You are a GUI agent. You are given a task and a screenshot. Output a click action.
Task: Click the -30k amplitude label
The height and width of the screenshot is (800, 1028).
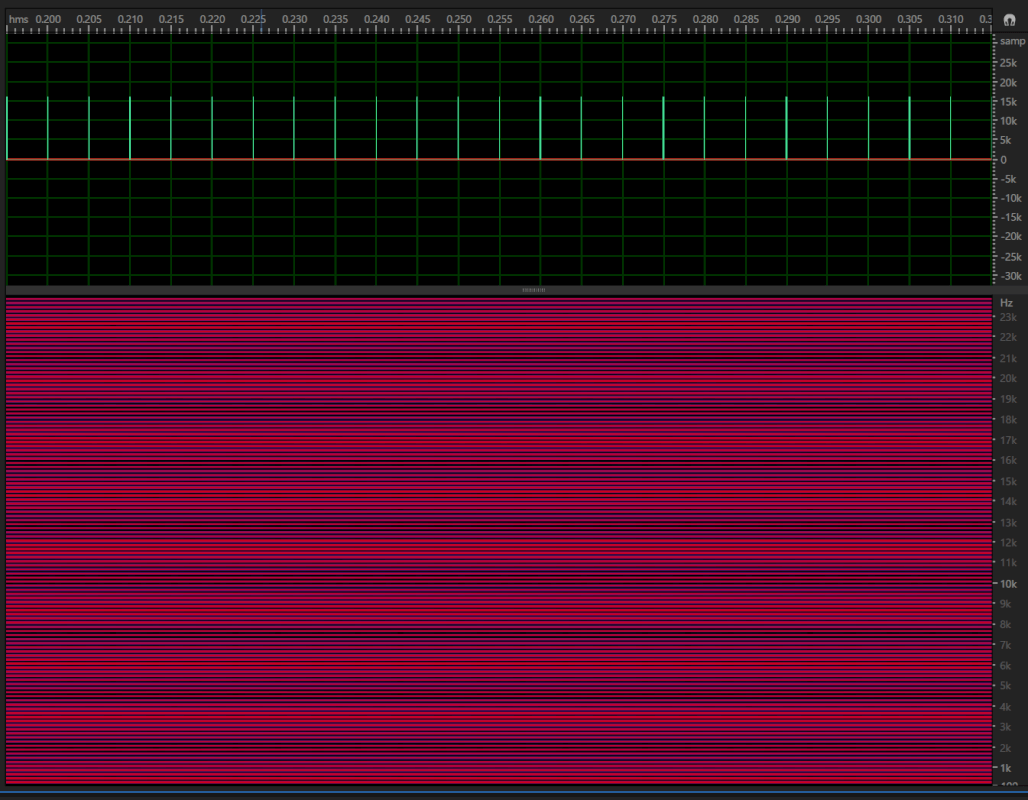[1010, 277]
